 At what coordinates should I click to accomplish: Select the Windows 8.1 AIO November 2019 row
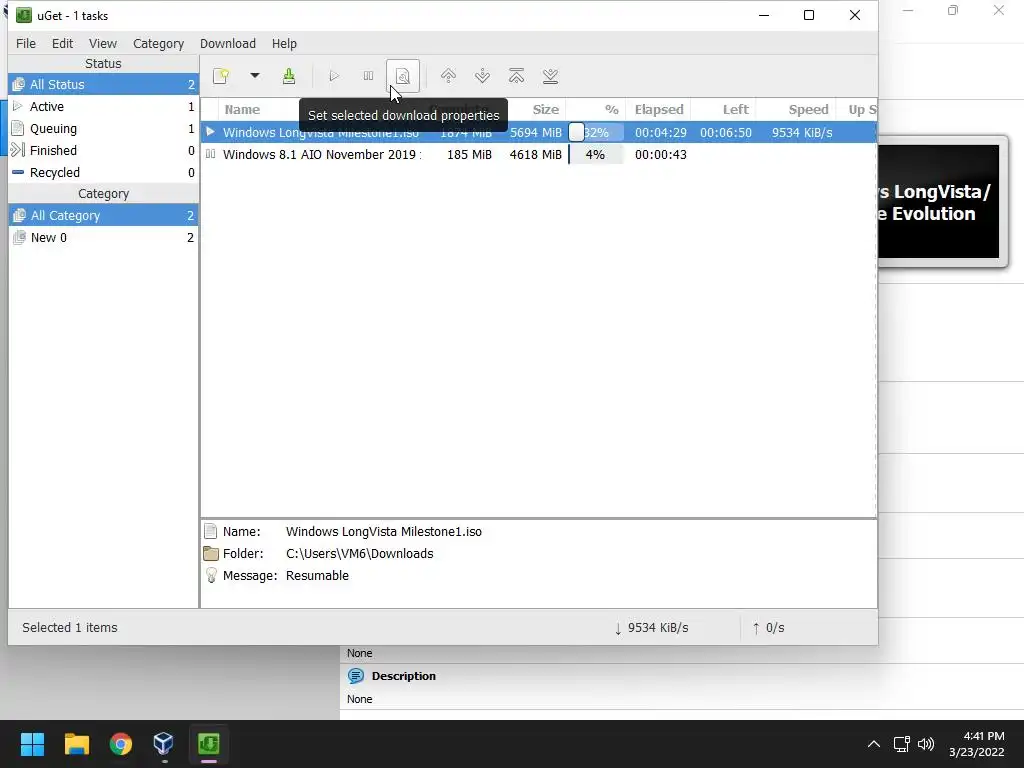(539, 155)
